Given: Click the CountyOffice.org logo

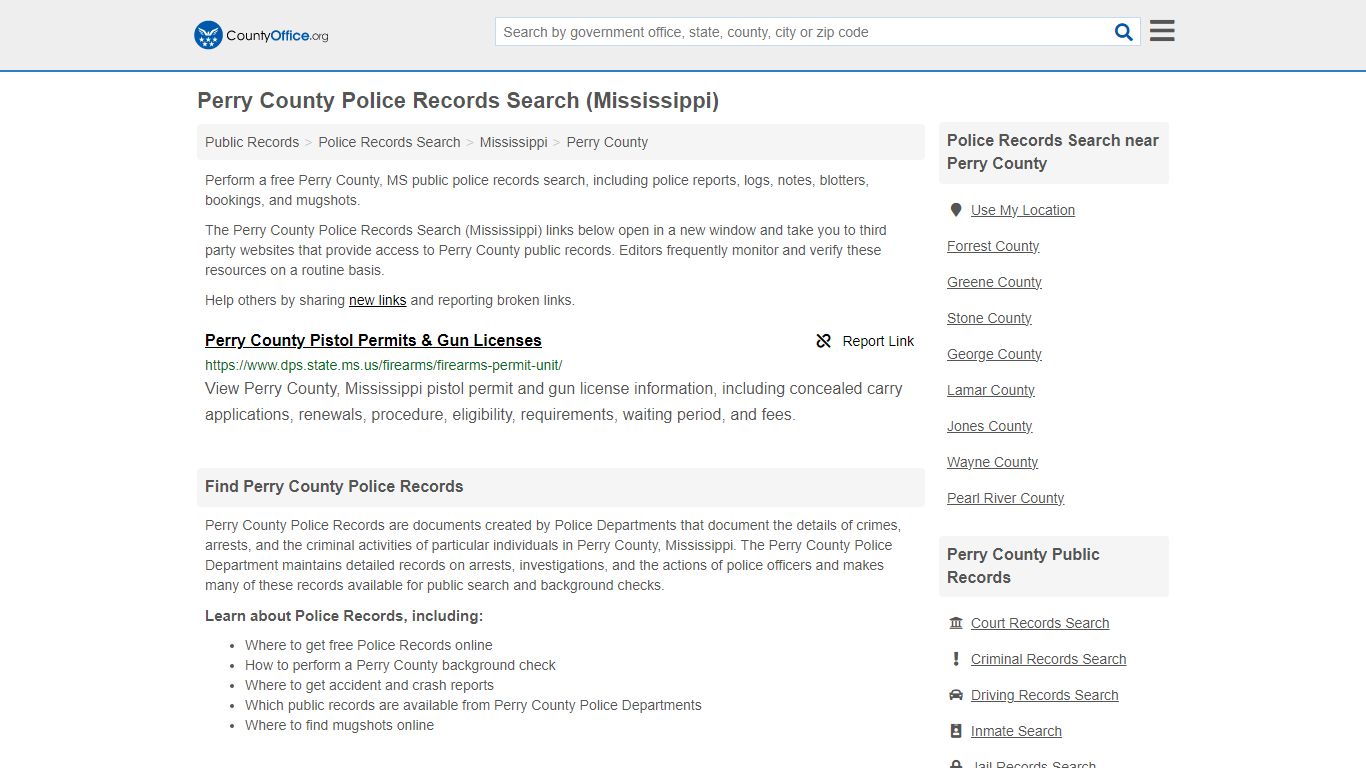Looking at the screenshot, I should point(261,35).
